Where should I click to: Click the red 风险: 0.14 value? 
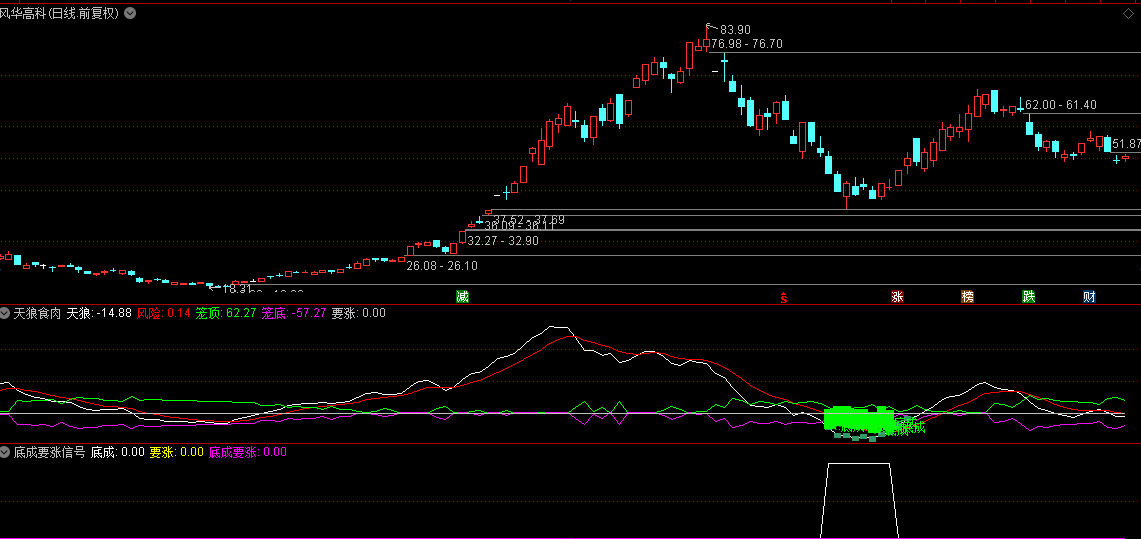(x=164, y=314)
